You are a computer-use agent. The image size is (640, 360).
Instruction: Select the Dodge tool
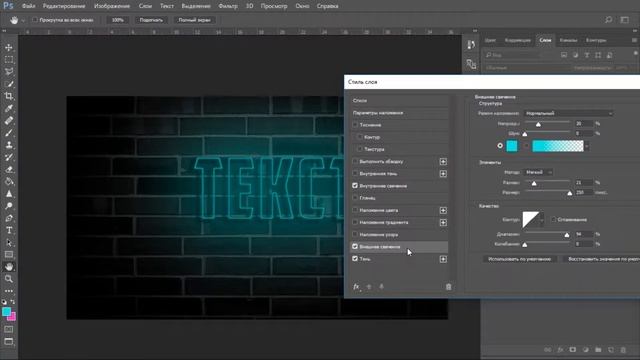click(x=9, y=206)
